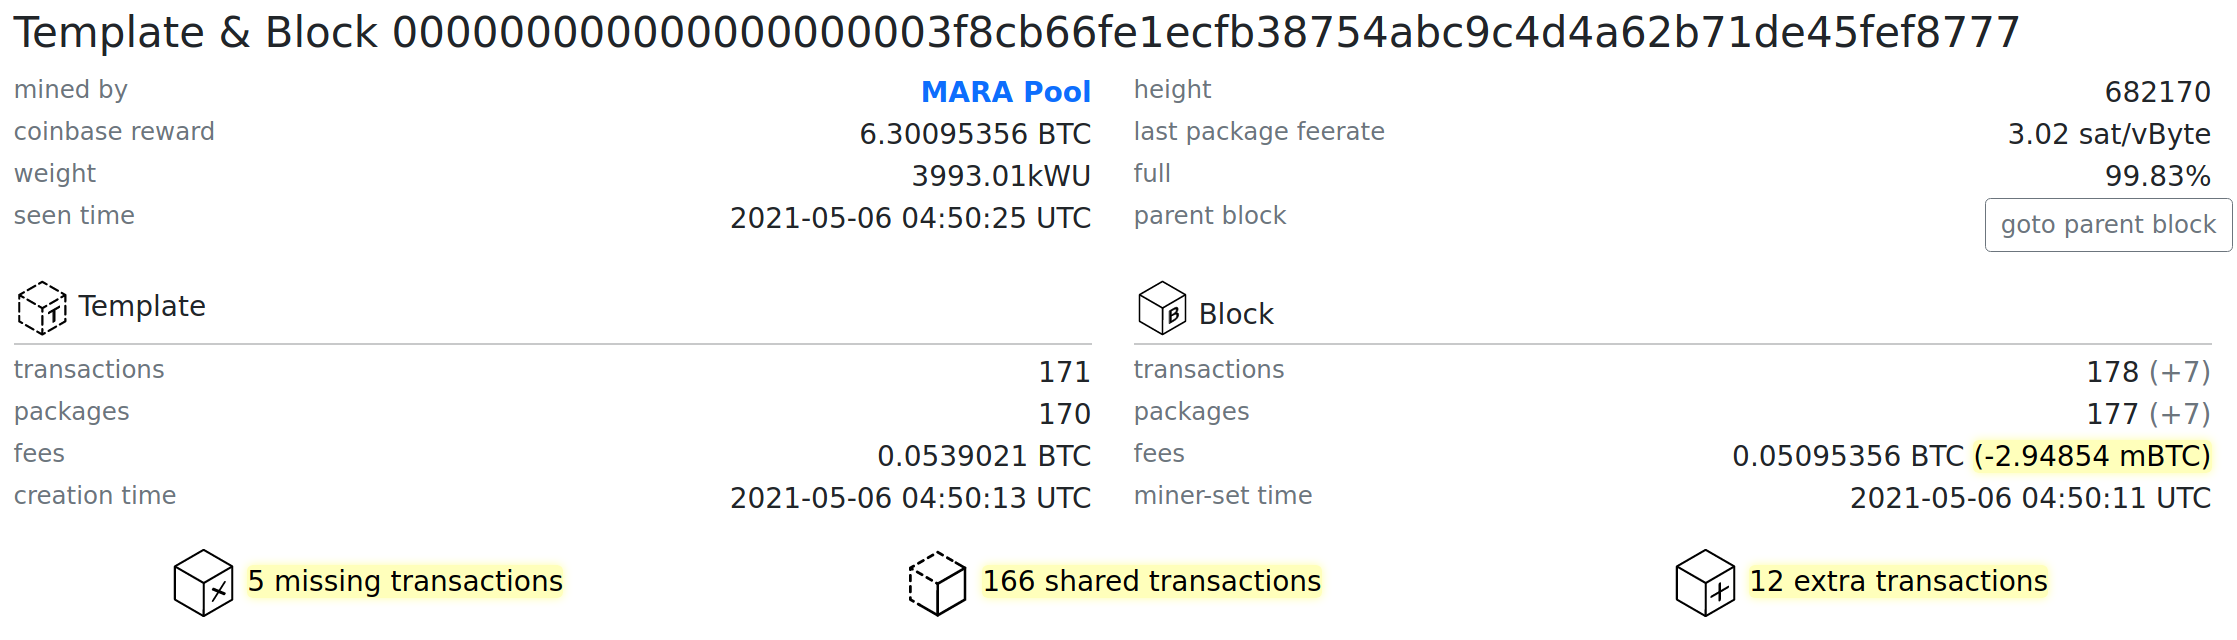Go to the parent block

(x=2108, y=225)
